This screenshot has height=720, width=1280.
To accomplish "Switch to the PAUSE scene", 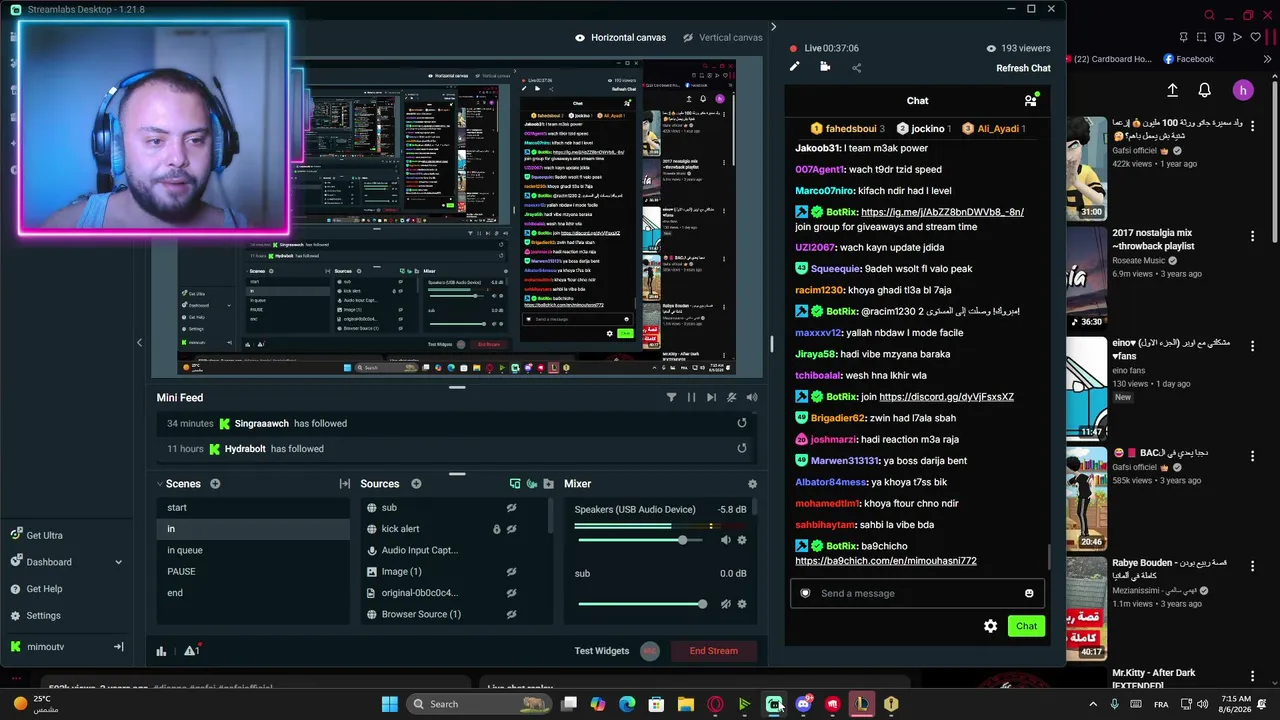I will [x=253, y=572].
